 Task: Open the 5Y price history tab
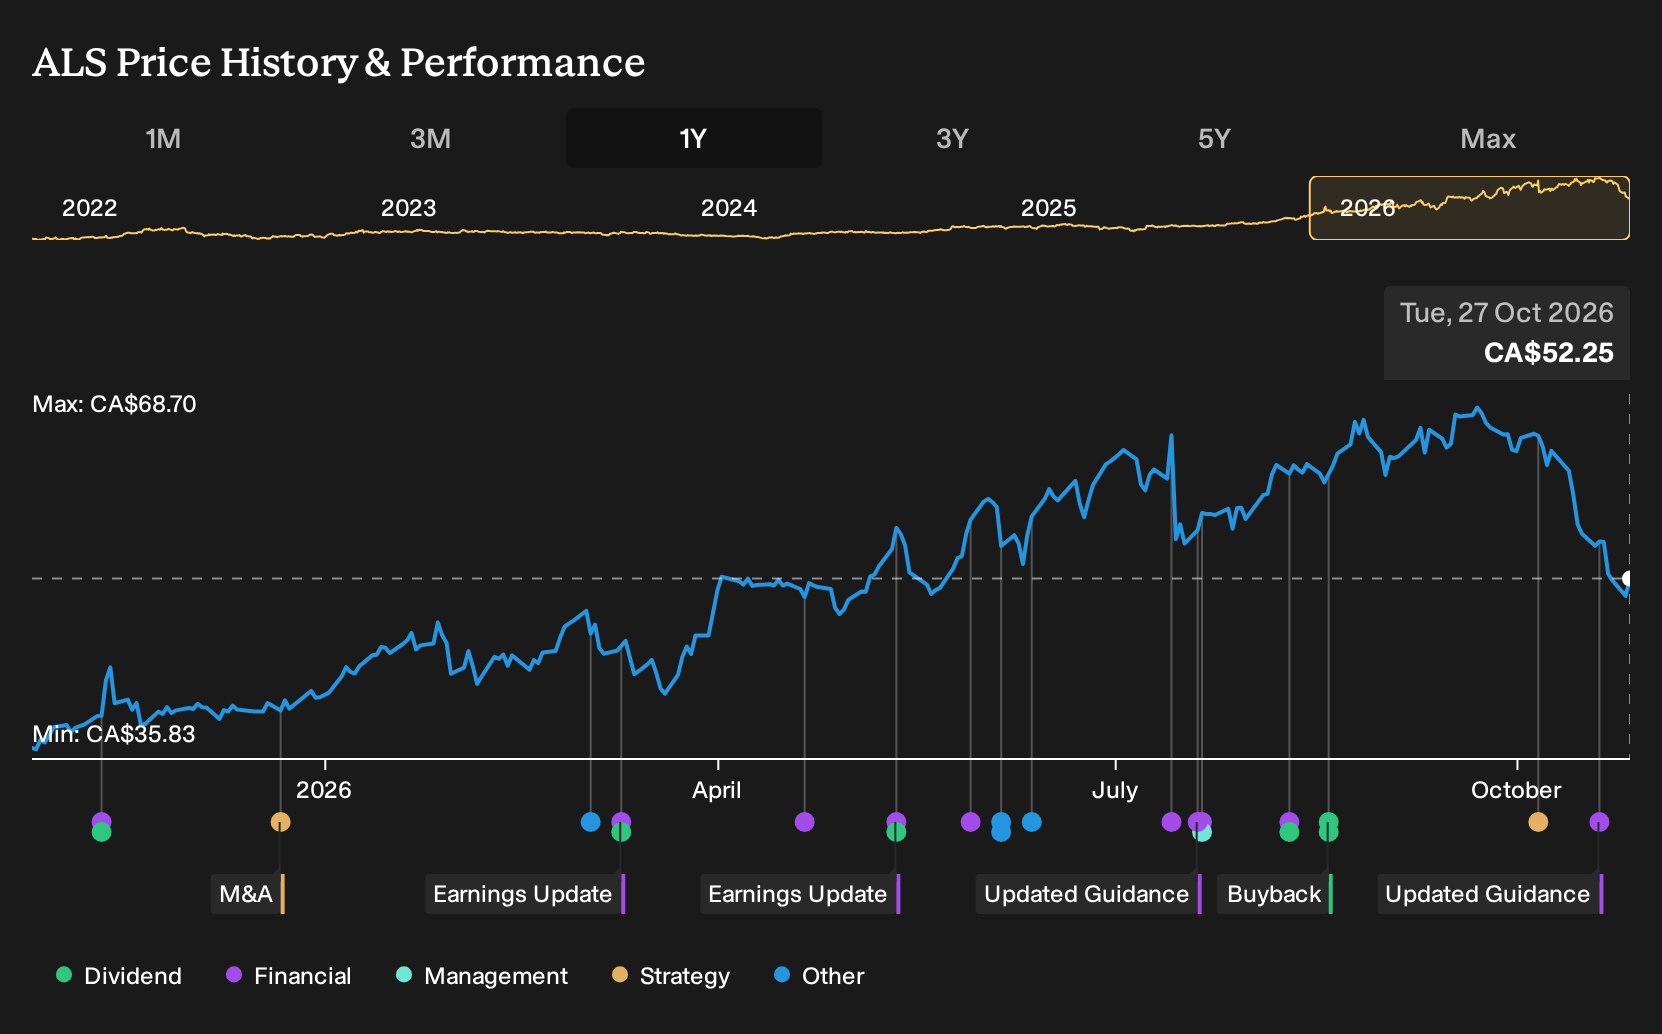pyautogui.click(x=1214, y=138)
